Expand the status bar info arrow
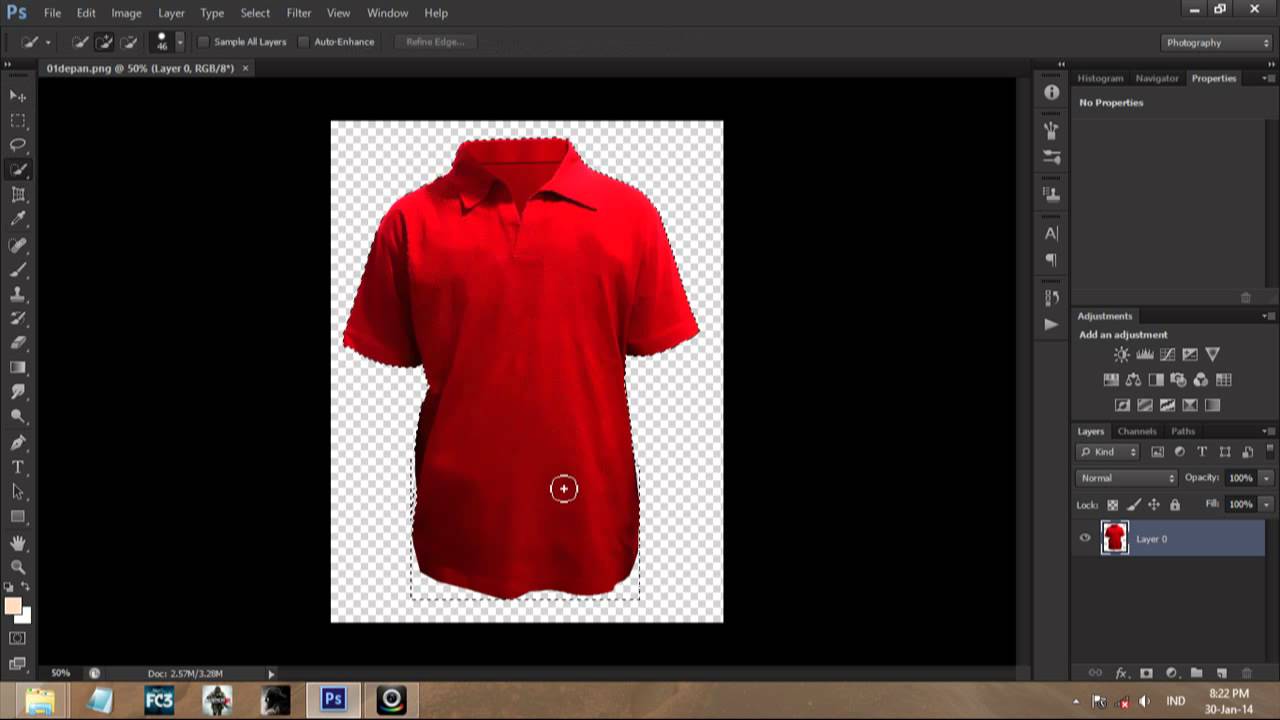Image resolution: width=1280 pixels, height=720 pixels. click(271, 674)
